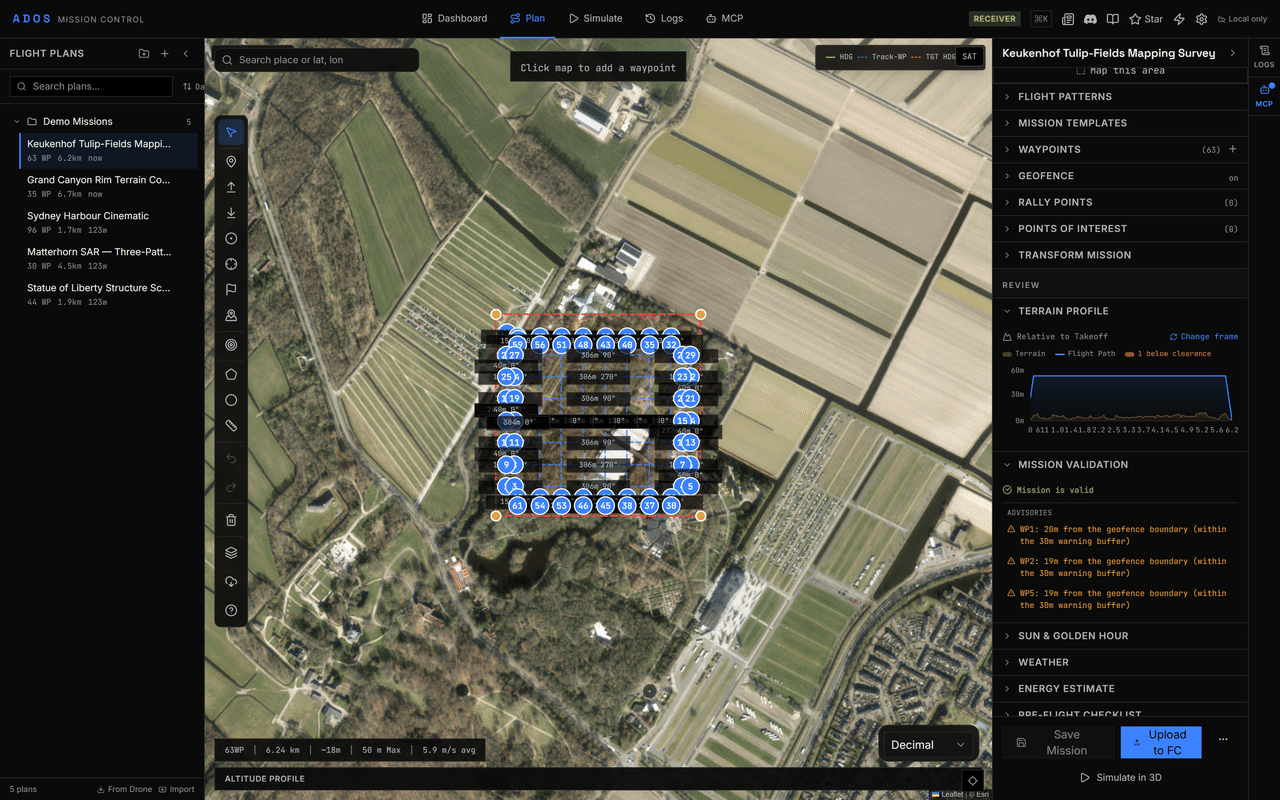Screen dimensions: 1280x800
Task: Click the Search plans input field
Action: (x=92, y=87)
